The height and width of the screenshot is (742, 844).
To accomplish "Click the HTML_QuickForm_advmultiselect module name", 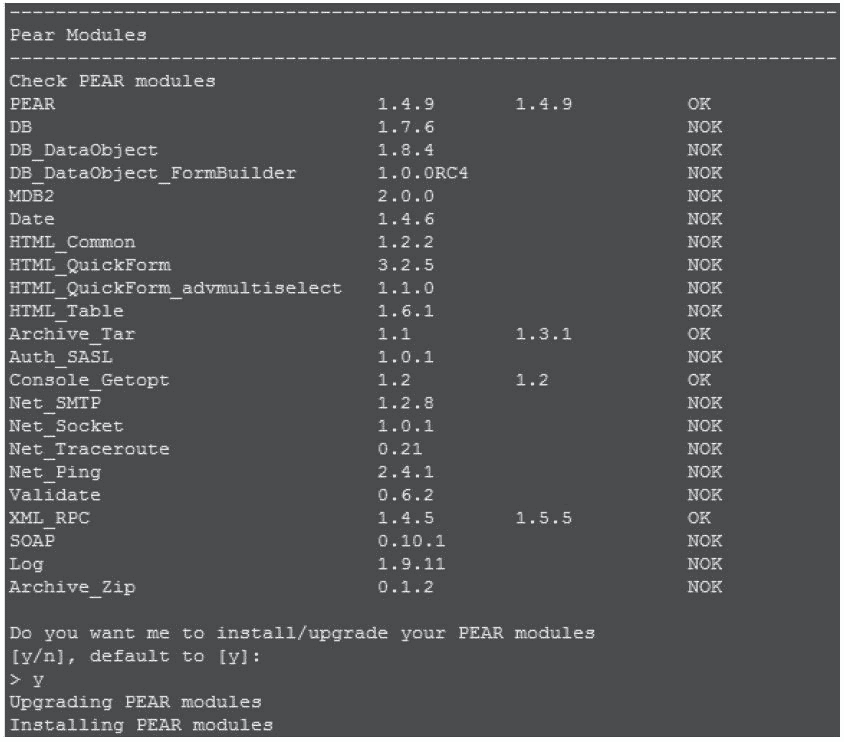I will [175, 288].
